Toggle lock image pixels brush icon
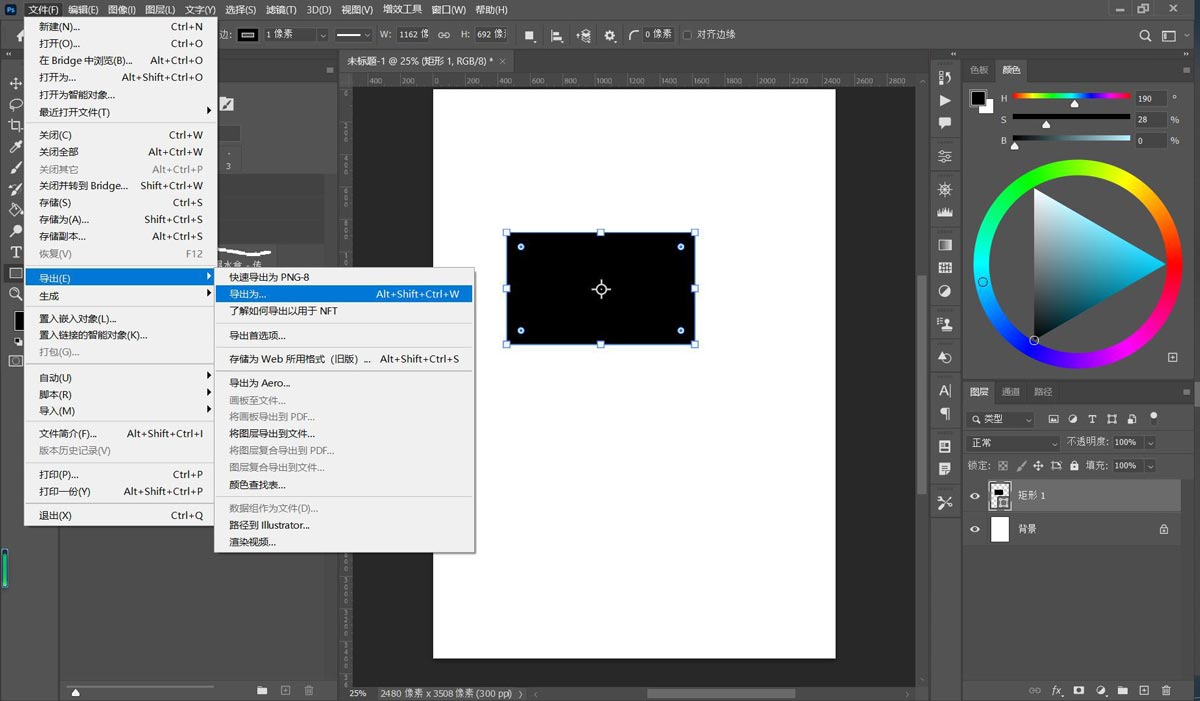 tap(1021, 466)
